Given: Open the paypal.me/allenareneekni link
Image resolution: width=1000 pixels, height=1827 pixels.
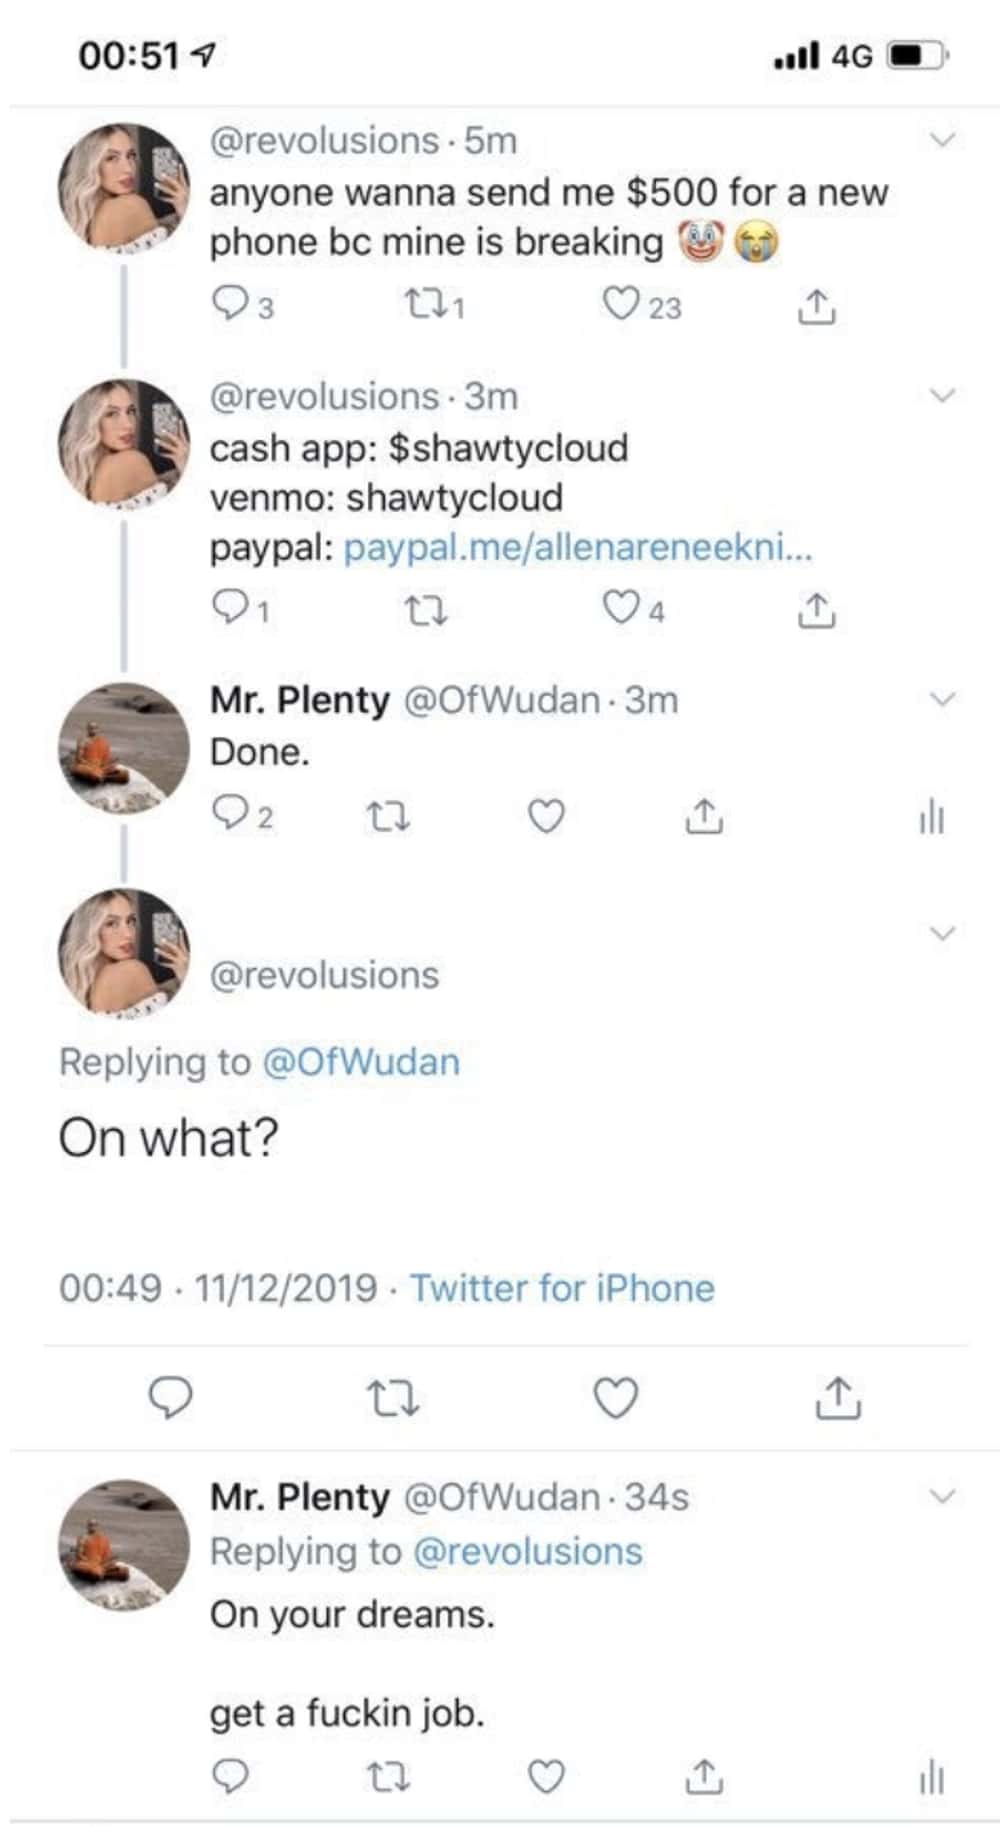Looking at the screenshot, I should click(577, 548).
